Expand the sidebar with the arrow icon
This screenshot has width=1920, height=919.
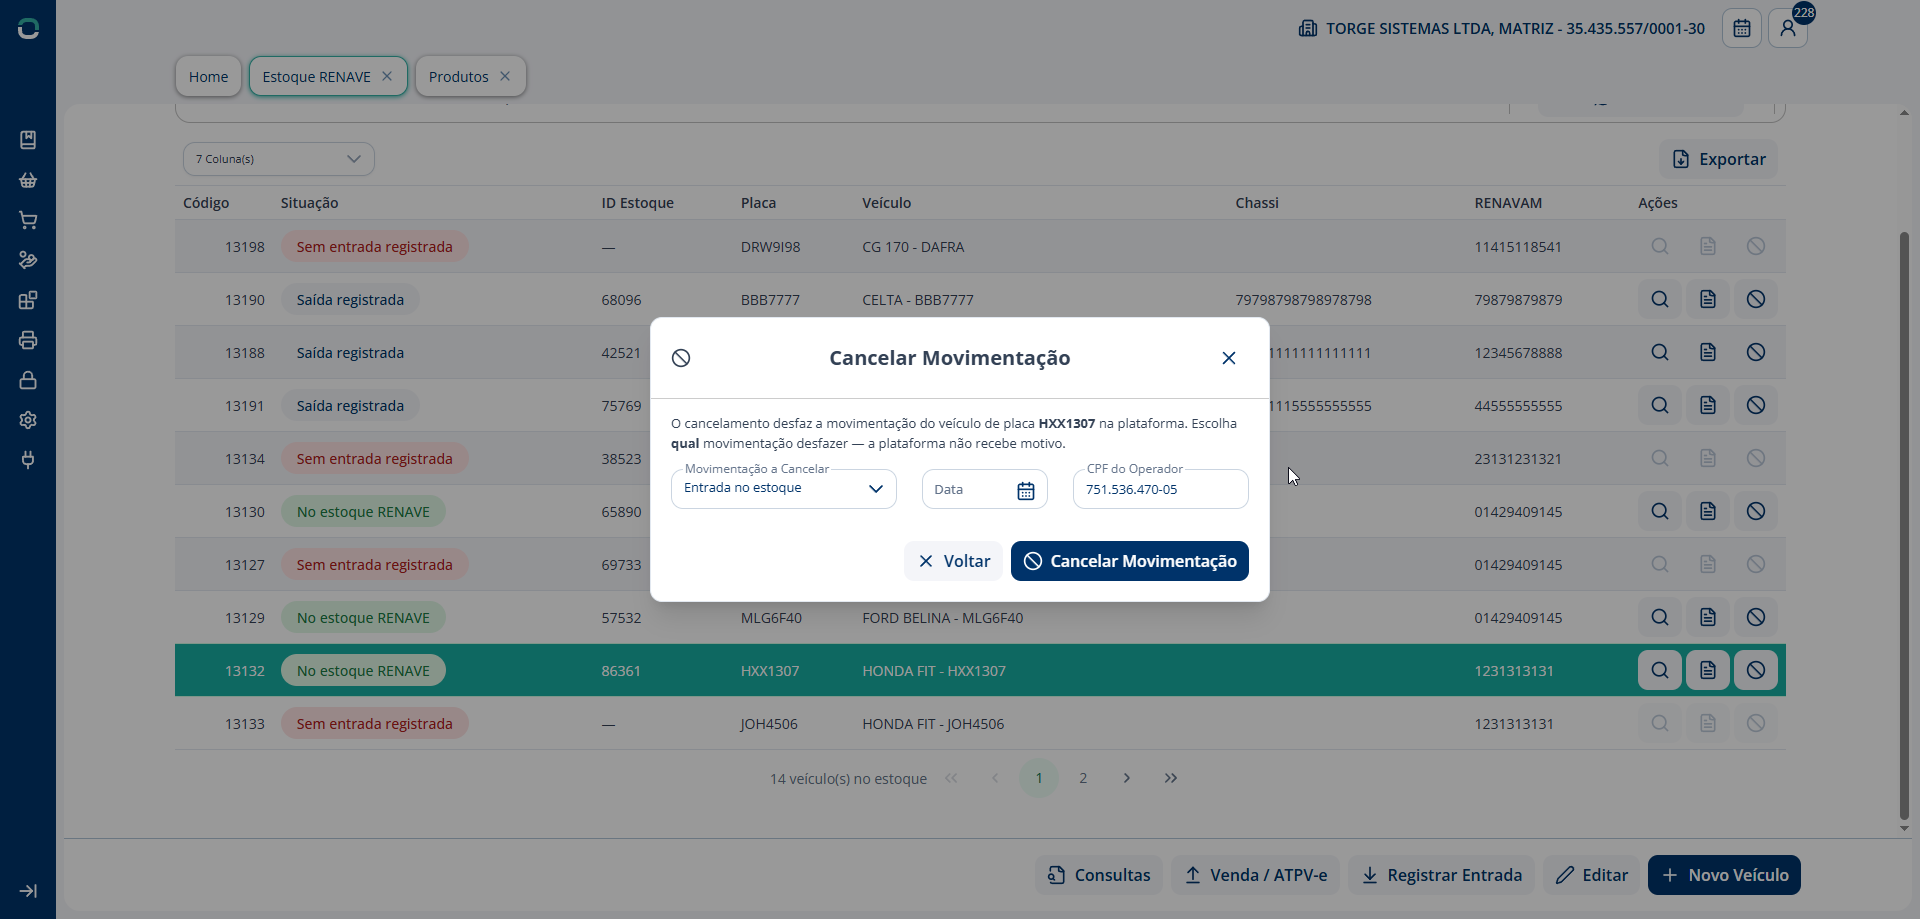click(x=28, y=891)
